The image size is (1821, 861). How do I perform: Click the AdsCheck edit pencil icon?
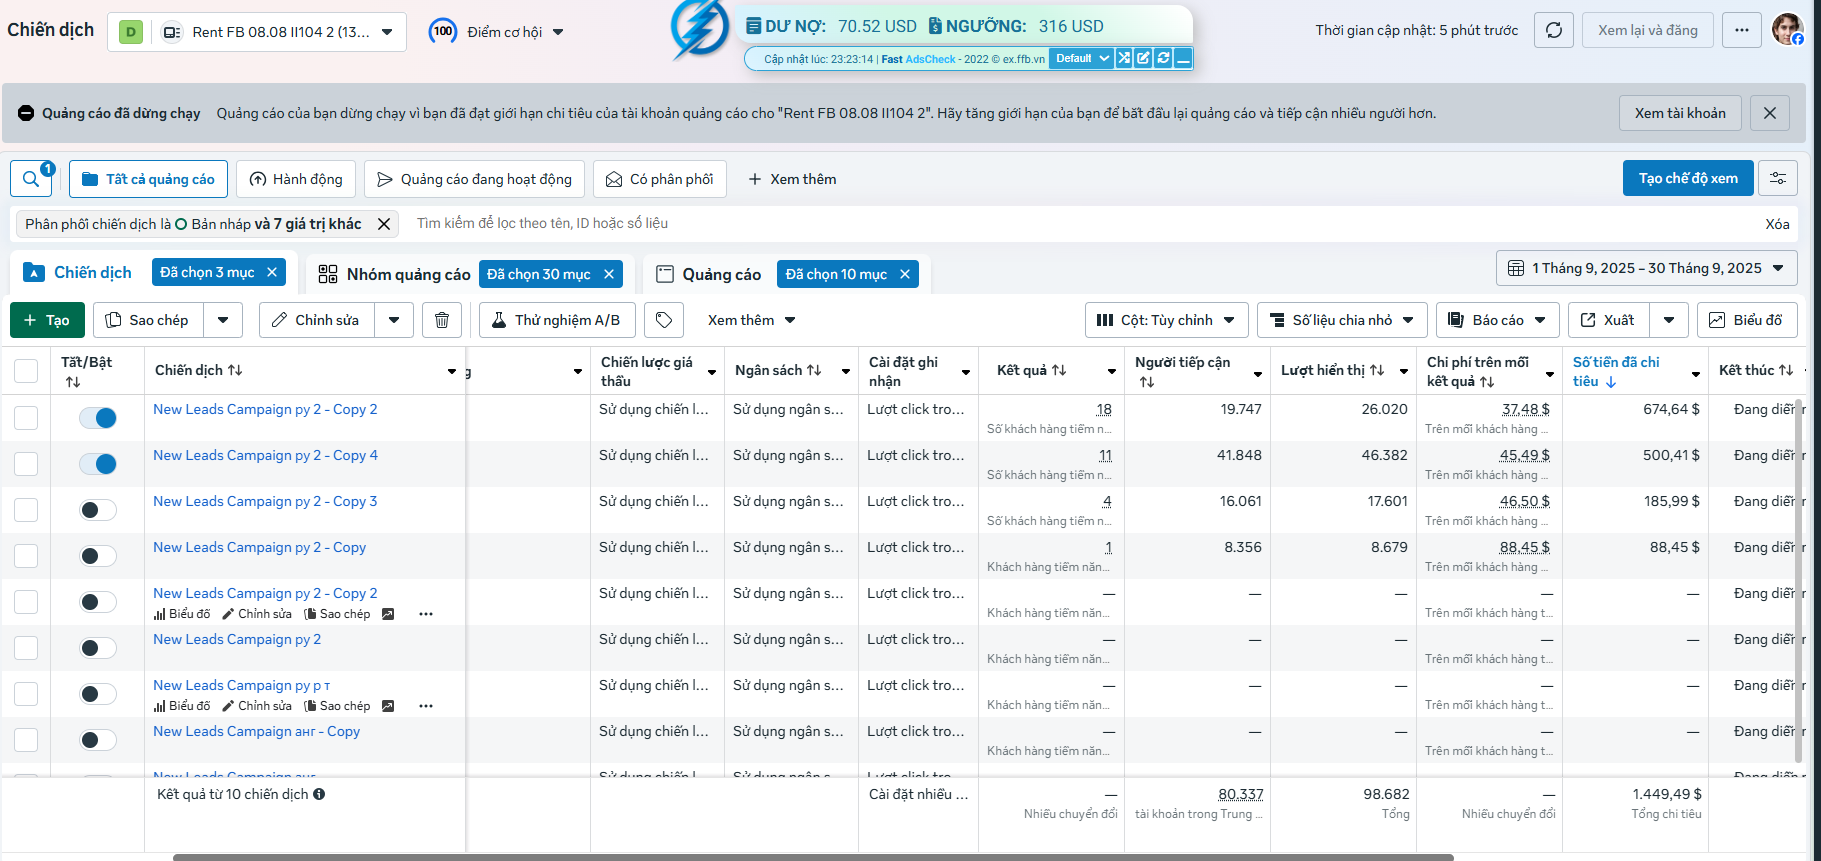tap(1143, 58)
